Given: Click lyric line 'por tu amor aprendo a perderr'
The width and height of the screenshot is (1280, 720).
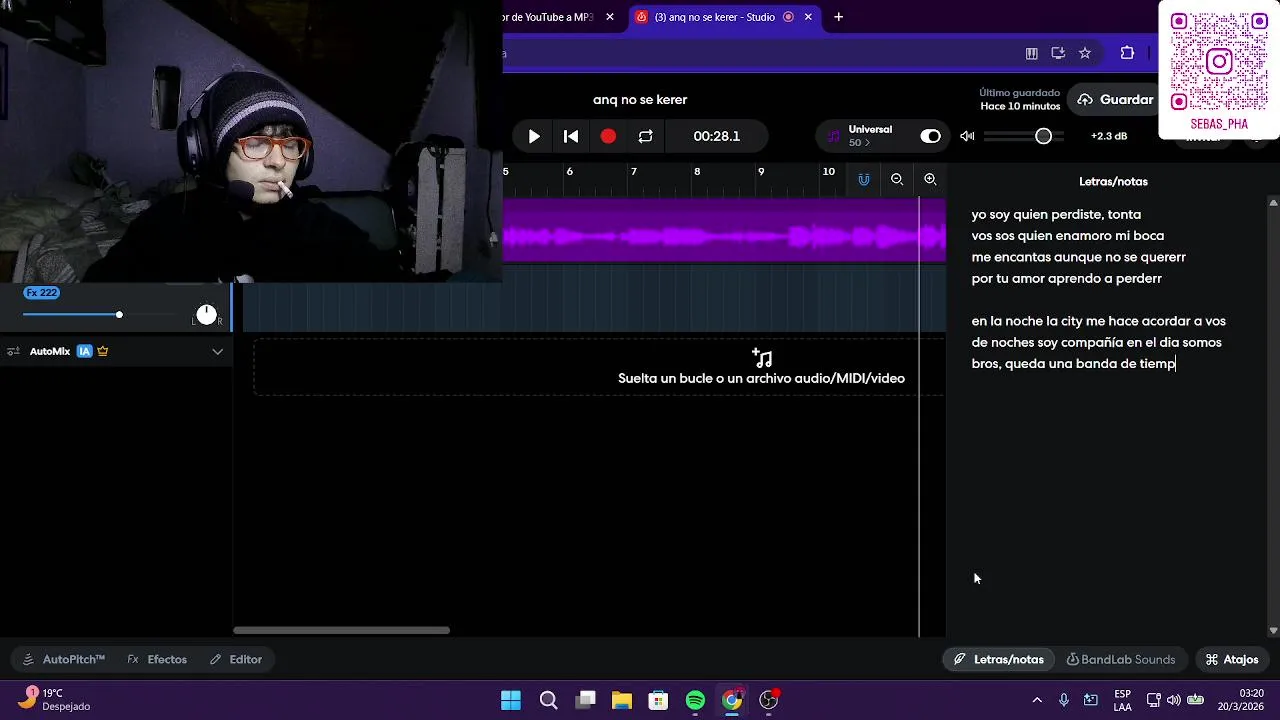Looking at the screenshot, I should tap(1066, 278).
